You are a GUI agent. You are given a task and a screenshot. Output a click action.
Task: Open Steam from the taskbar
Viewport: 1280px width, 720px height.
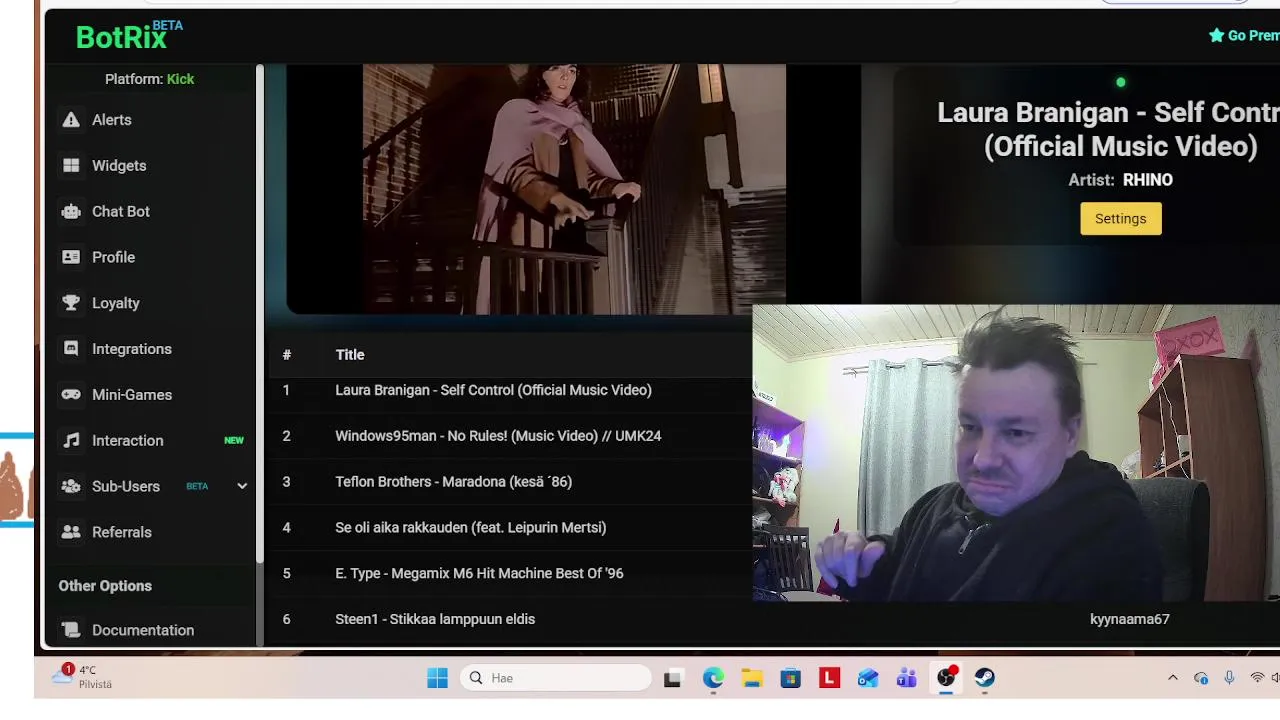(985, 678)
